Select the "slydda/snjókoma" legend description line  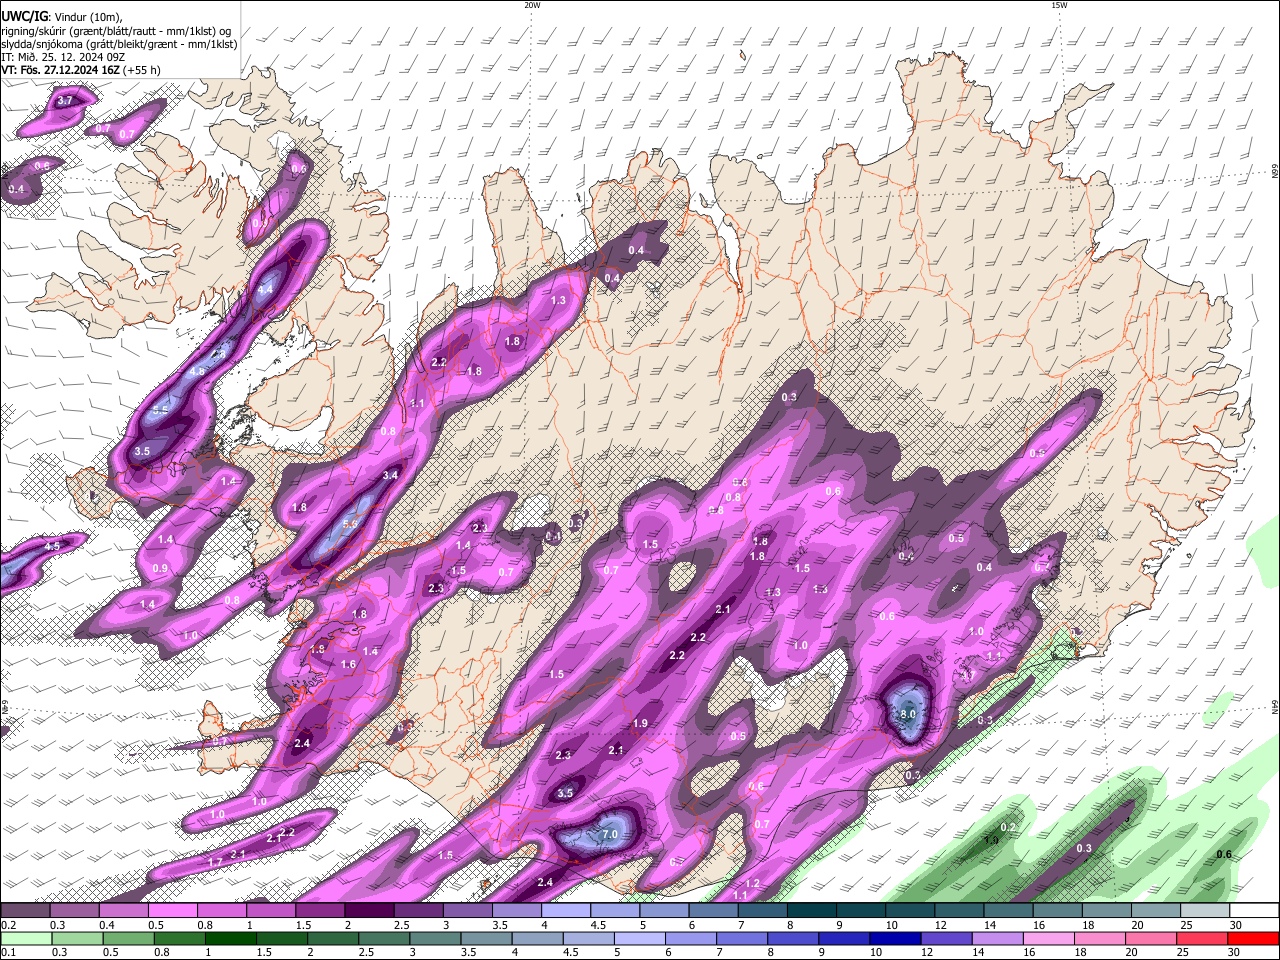pos(119,44)
